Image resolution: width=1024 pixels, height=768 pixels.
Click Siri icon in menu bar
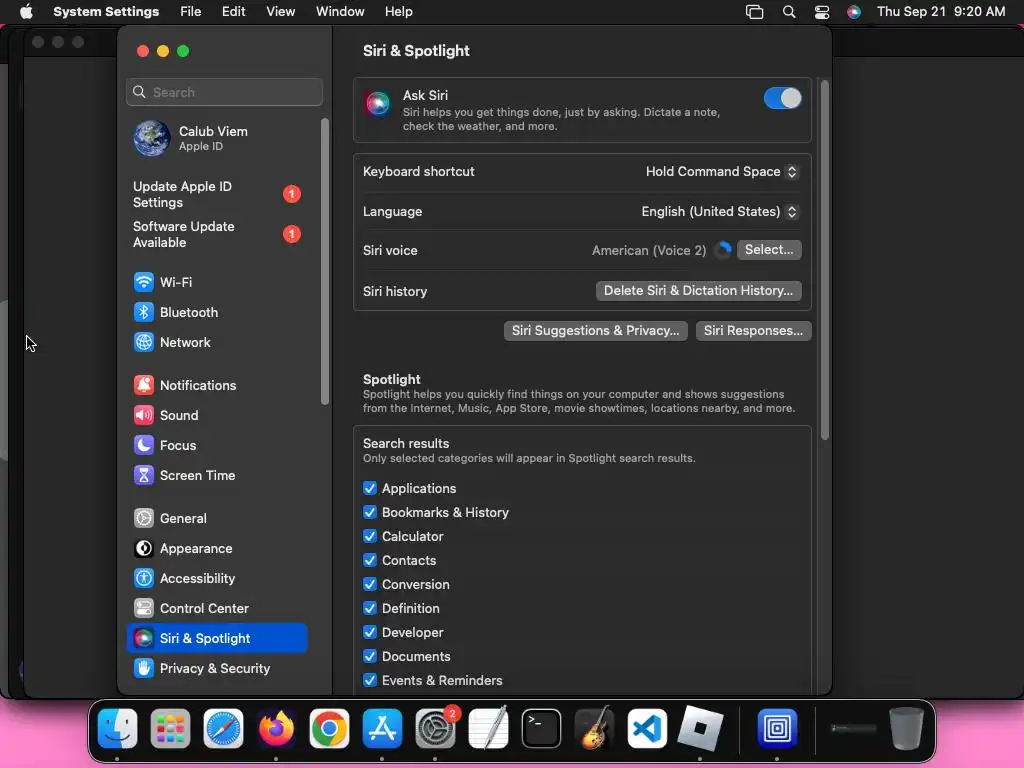point(854,12)
